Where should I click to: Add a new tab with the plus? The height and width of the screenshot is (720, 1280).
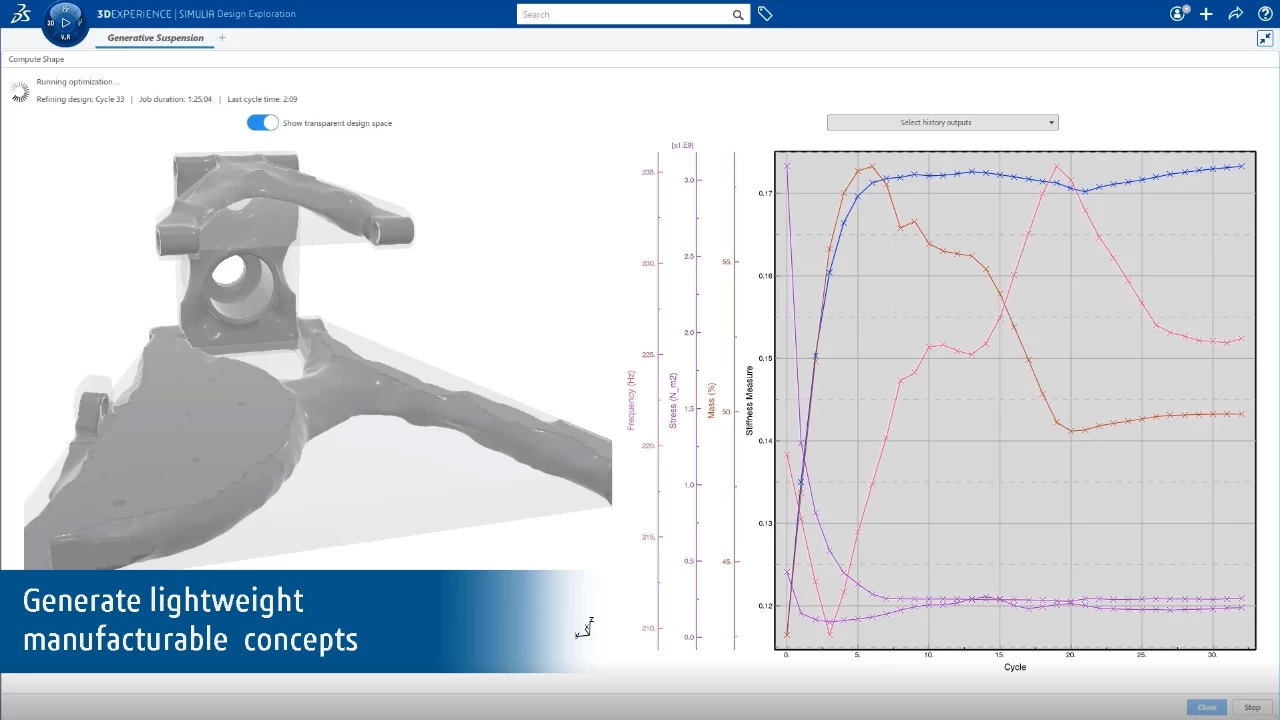222,38
